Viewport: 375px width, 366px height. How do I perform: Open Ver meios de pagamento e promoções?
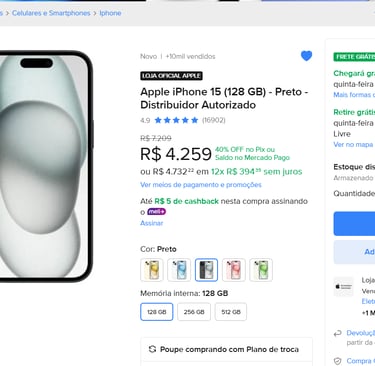201,185
